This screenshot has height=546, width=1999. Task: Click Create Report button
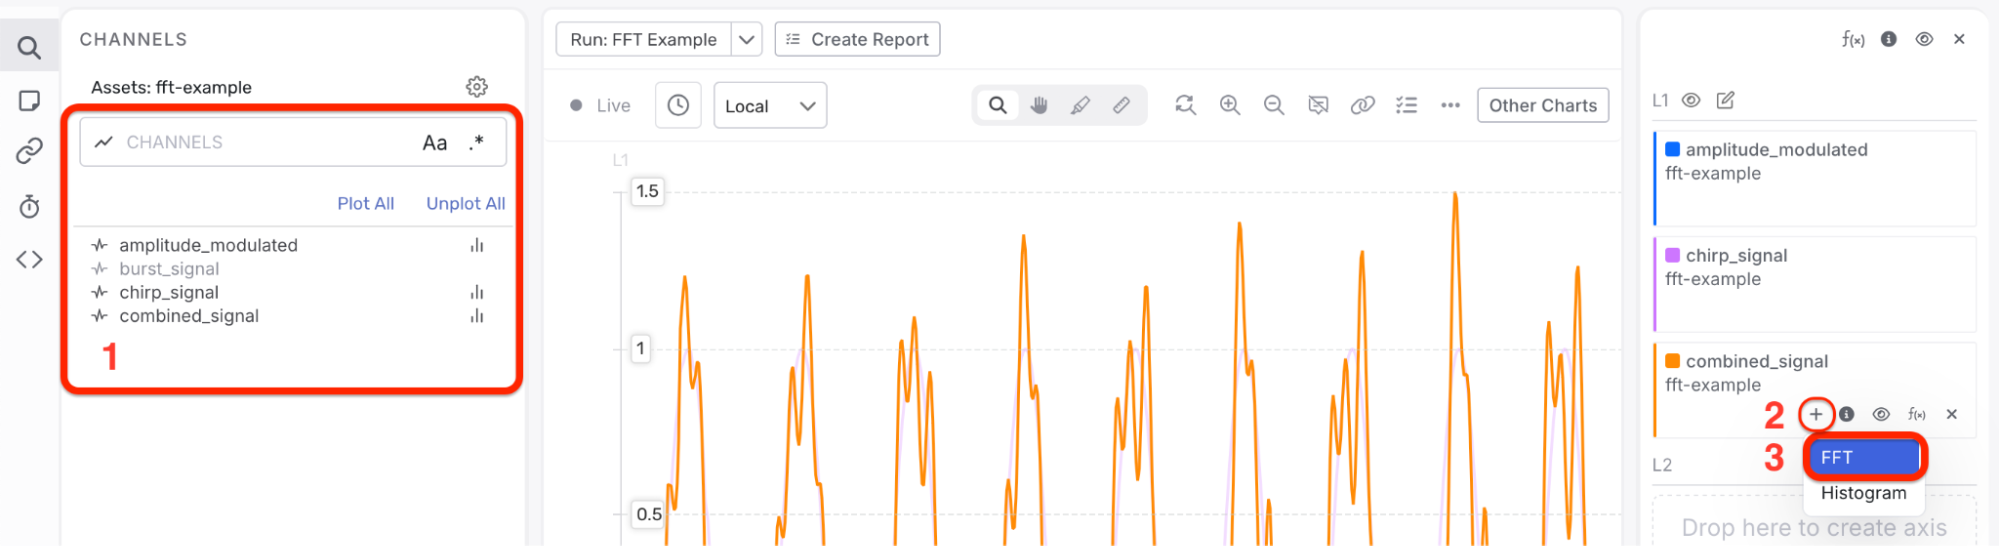coord(857,40)
